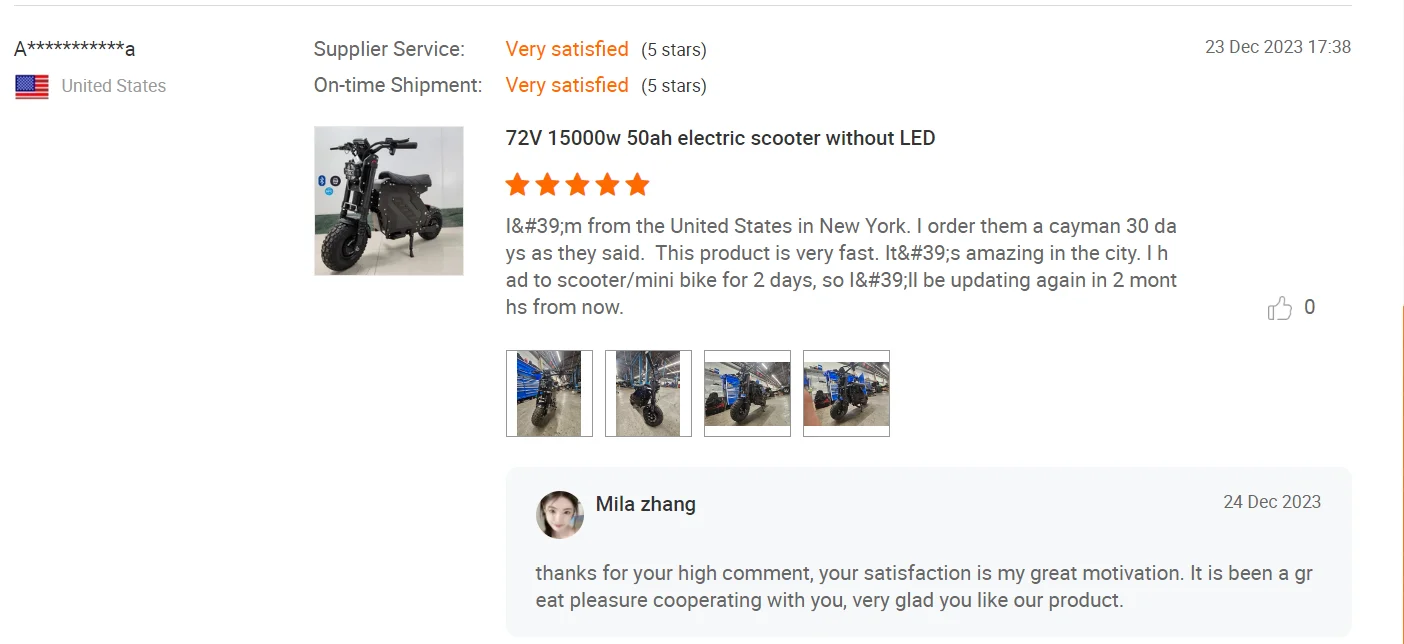Click the United States flag icon
Image resolution: width=1404 pixels, height=644 pixels.
tap(32, 87)
